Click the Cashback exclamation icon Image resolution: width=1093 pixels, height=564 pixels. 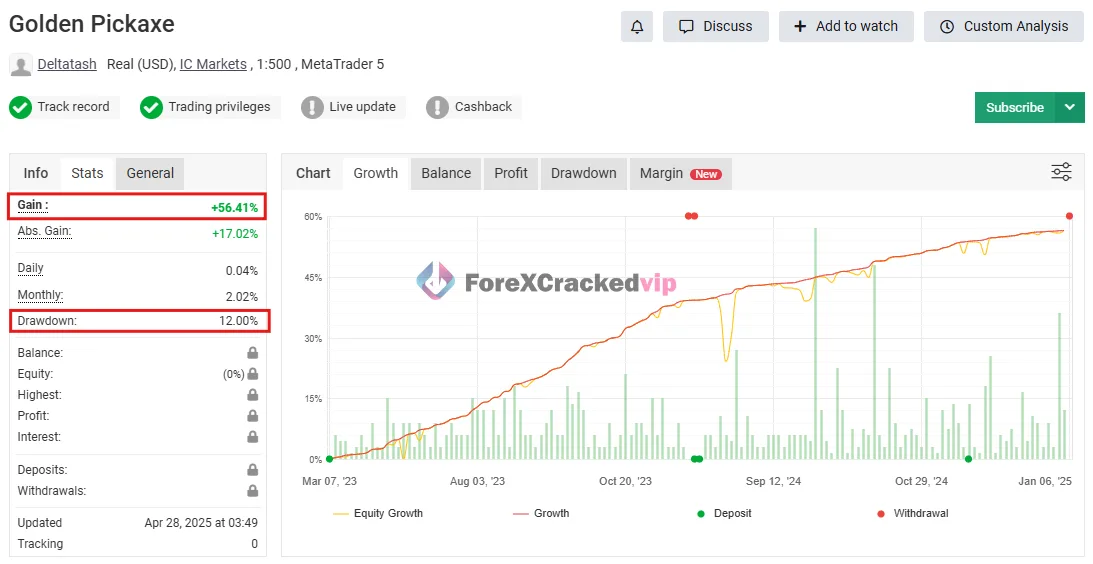pyautogui.click(x=437, y=107)
